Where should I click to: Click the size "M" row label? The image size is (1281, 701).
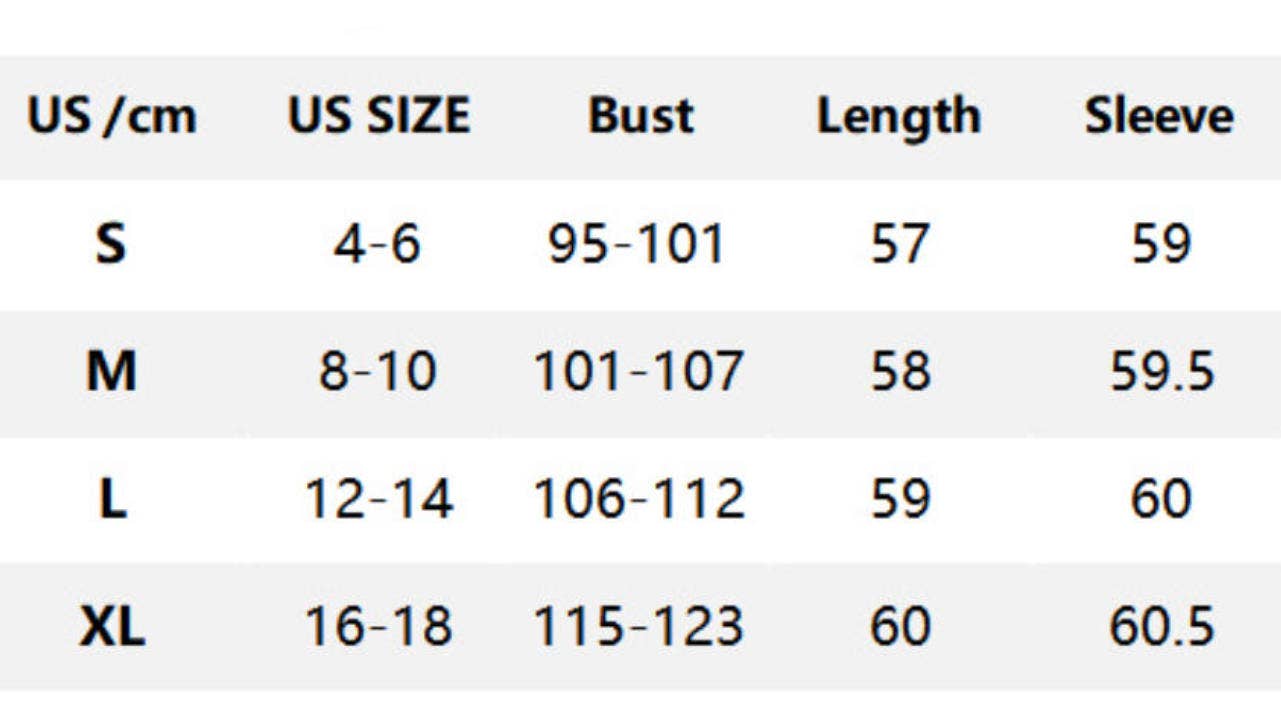click(111, 372)
